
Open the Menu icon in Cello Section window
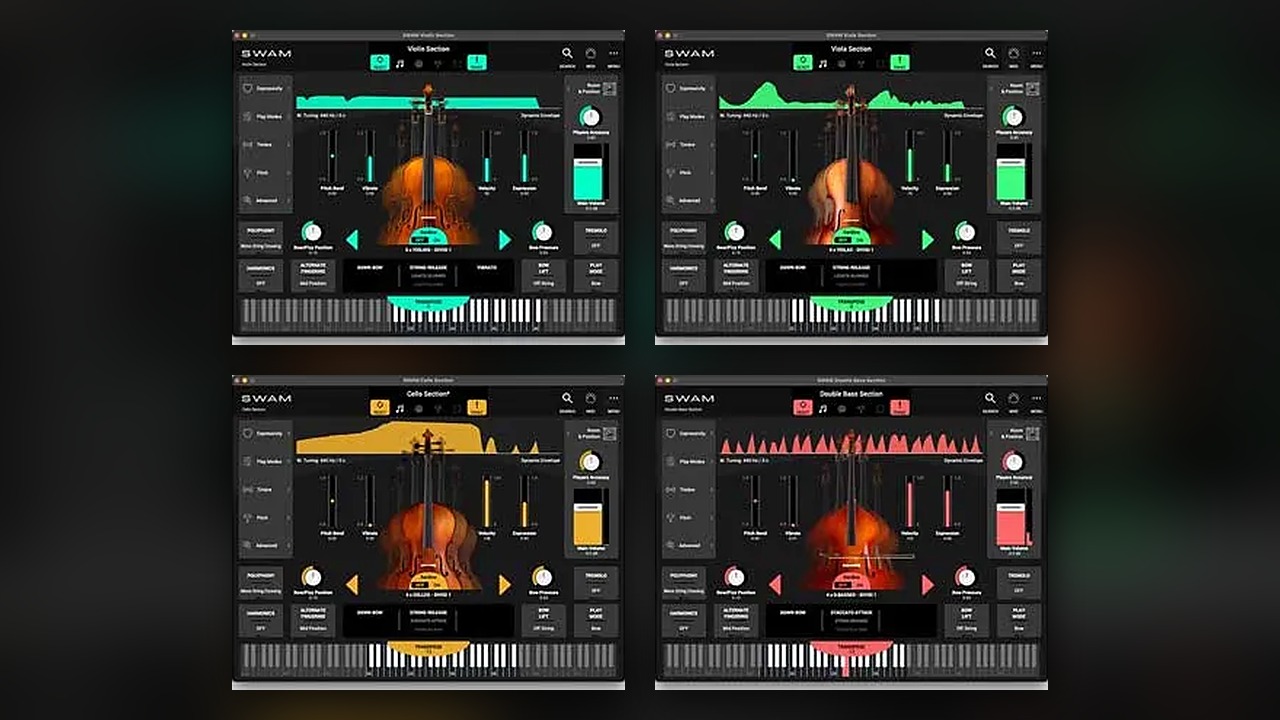point(613,399)
